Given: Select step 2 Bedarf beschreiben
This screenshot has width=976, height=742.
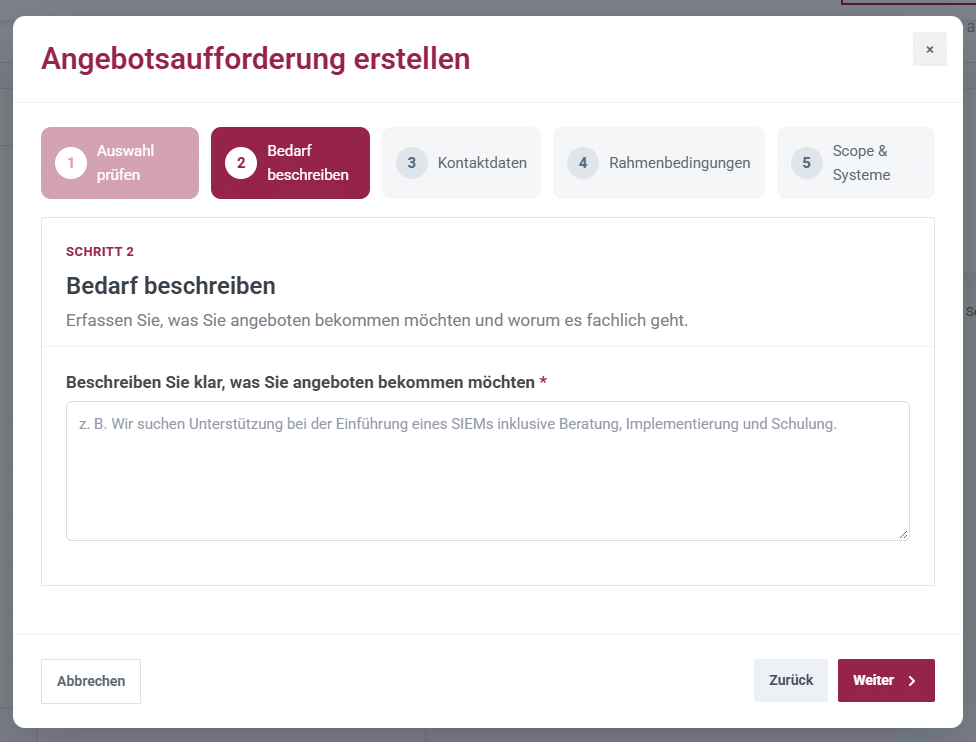Looking at the screenshot, I should click(x=290, y=163).
